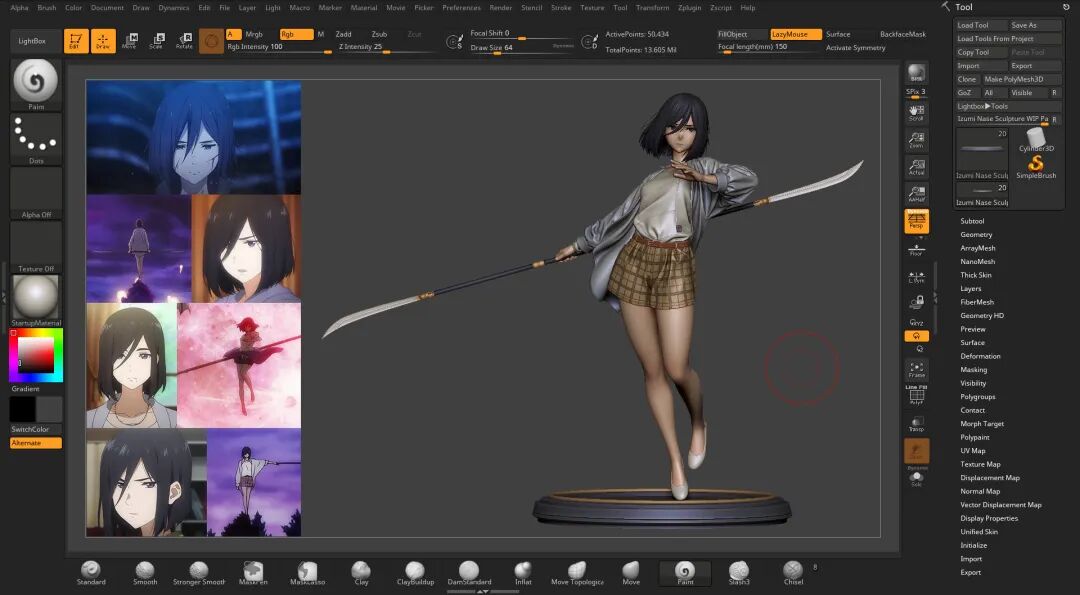1080x595 pixels.
Task: Toggle Local Symmetry (L.Sym)
Action: tap(916, 277)
